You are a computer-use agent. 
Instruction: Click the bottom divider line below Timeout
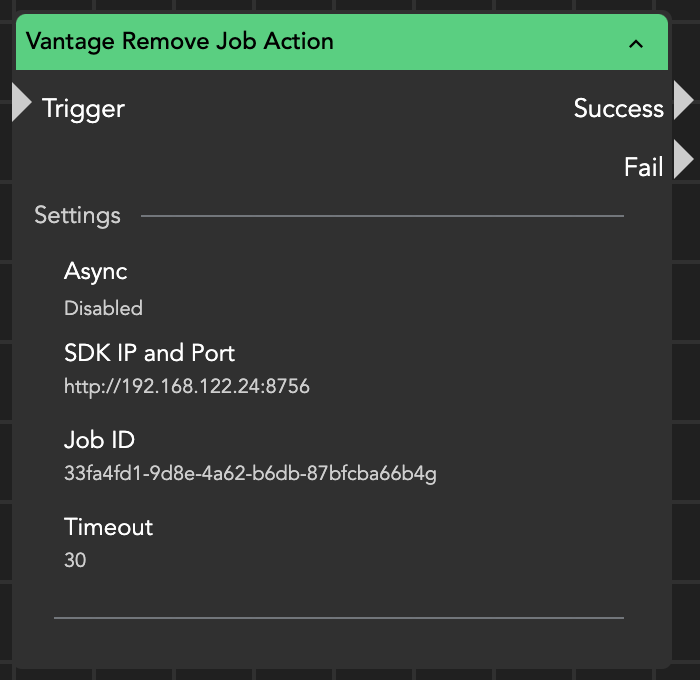[x=338, y=618]
